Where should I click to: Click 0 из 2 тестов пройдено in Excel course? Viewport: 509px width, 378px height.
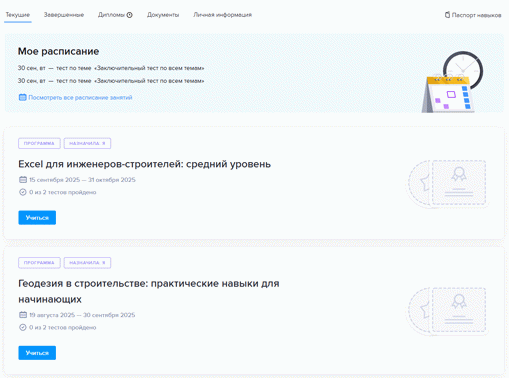(x=63, y=192)
